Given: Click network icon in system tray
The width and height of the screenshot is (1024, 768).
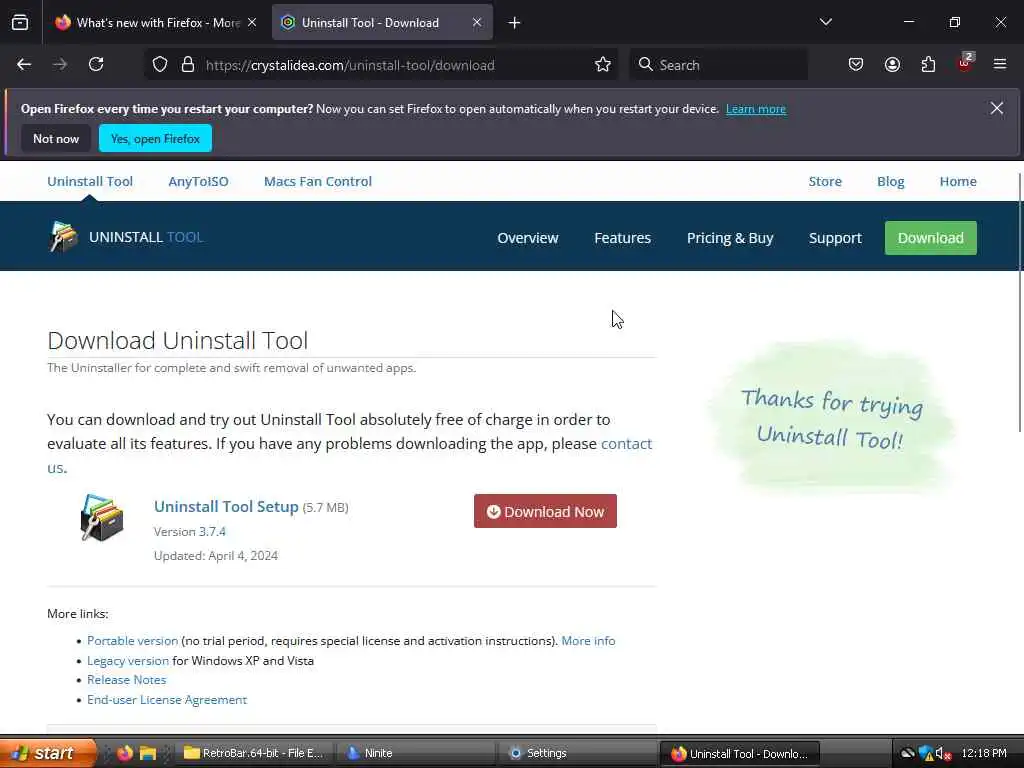Looking at the screenshot, I should (x=907, y=753).
